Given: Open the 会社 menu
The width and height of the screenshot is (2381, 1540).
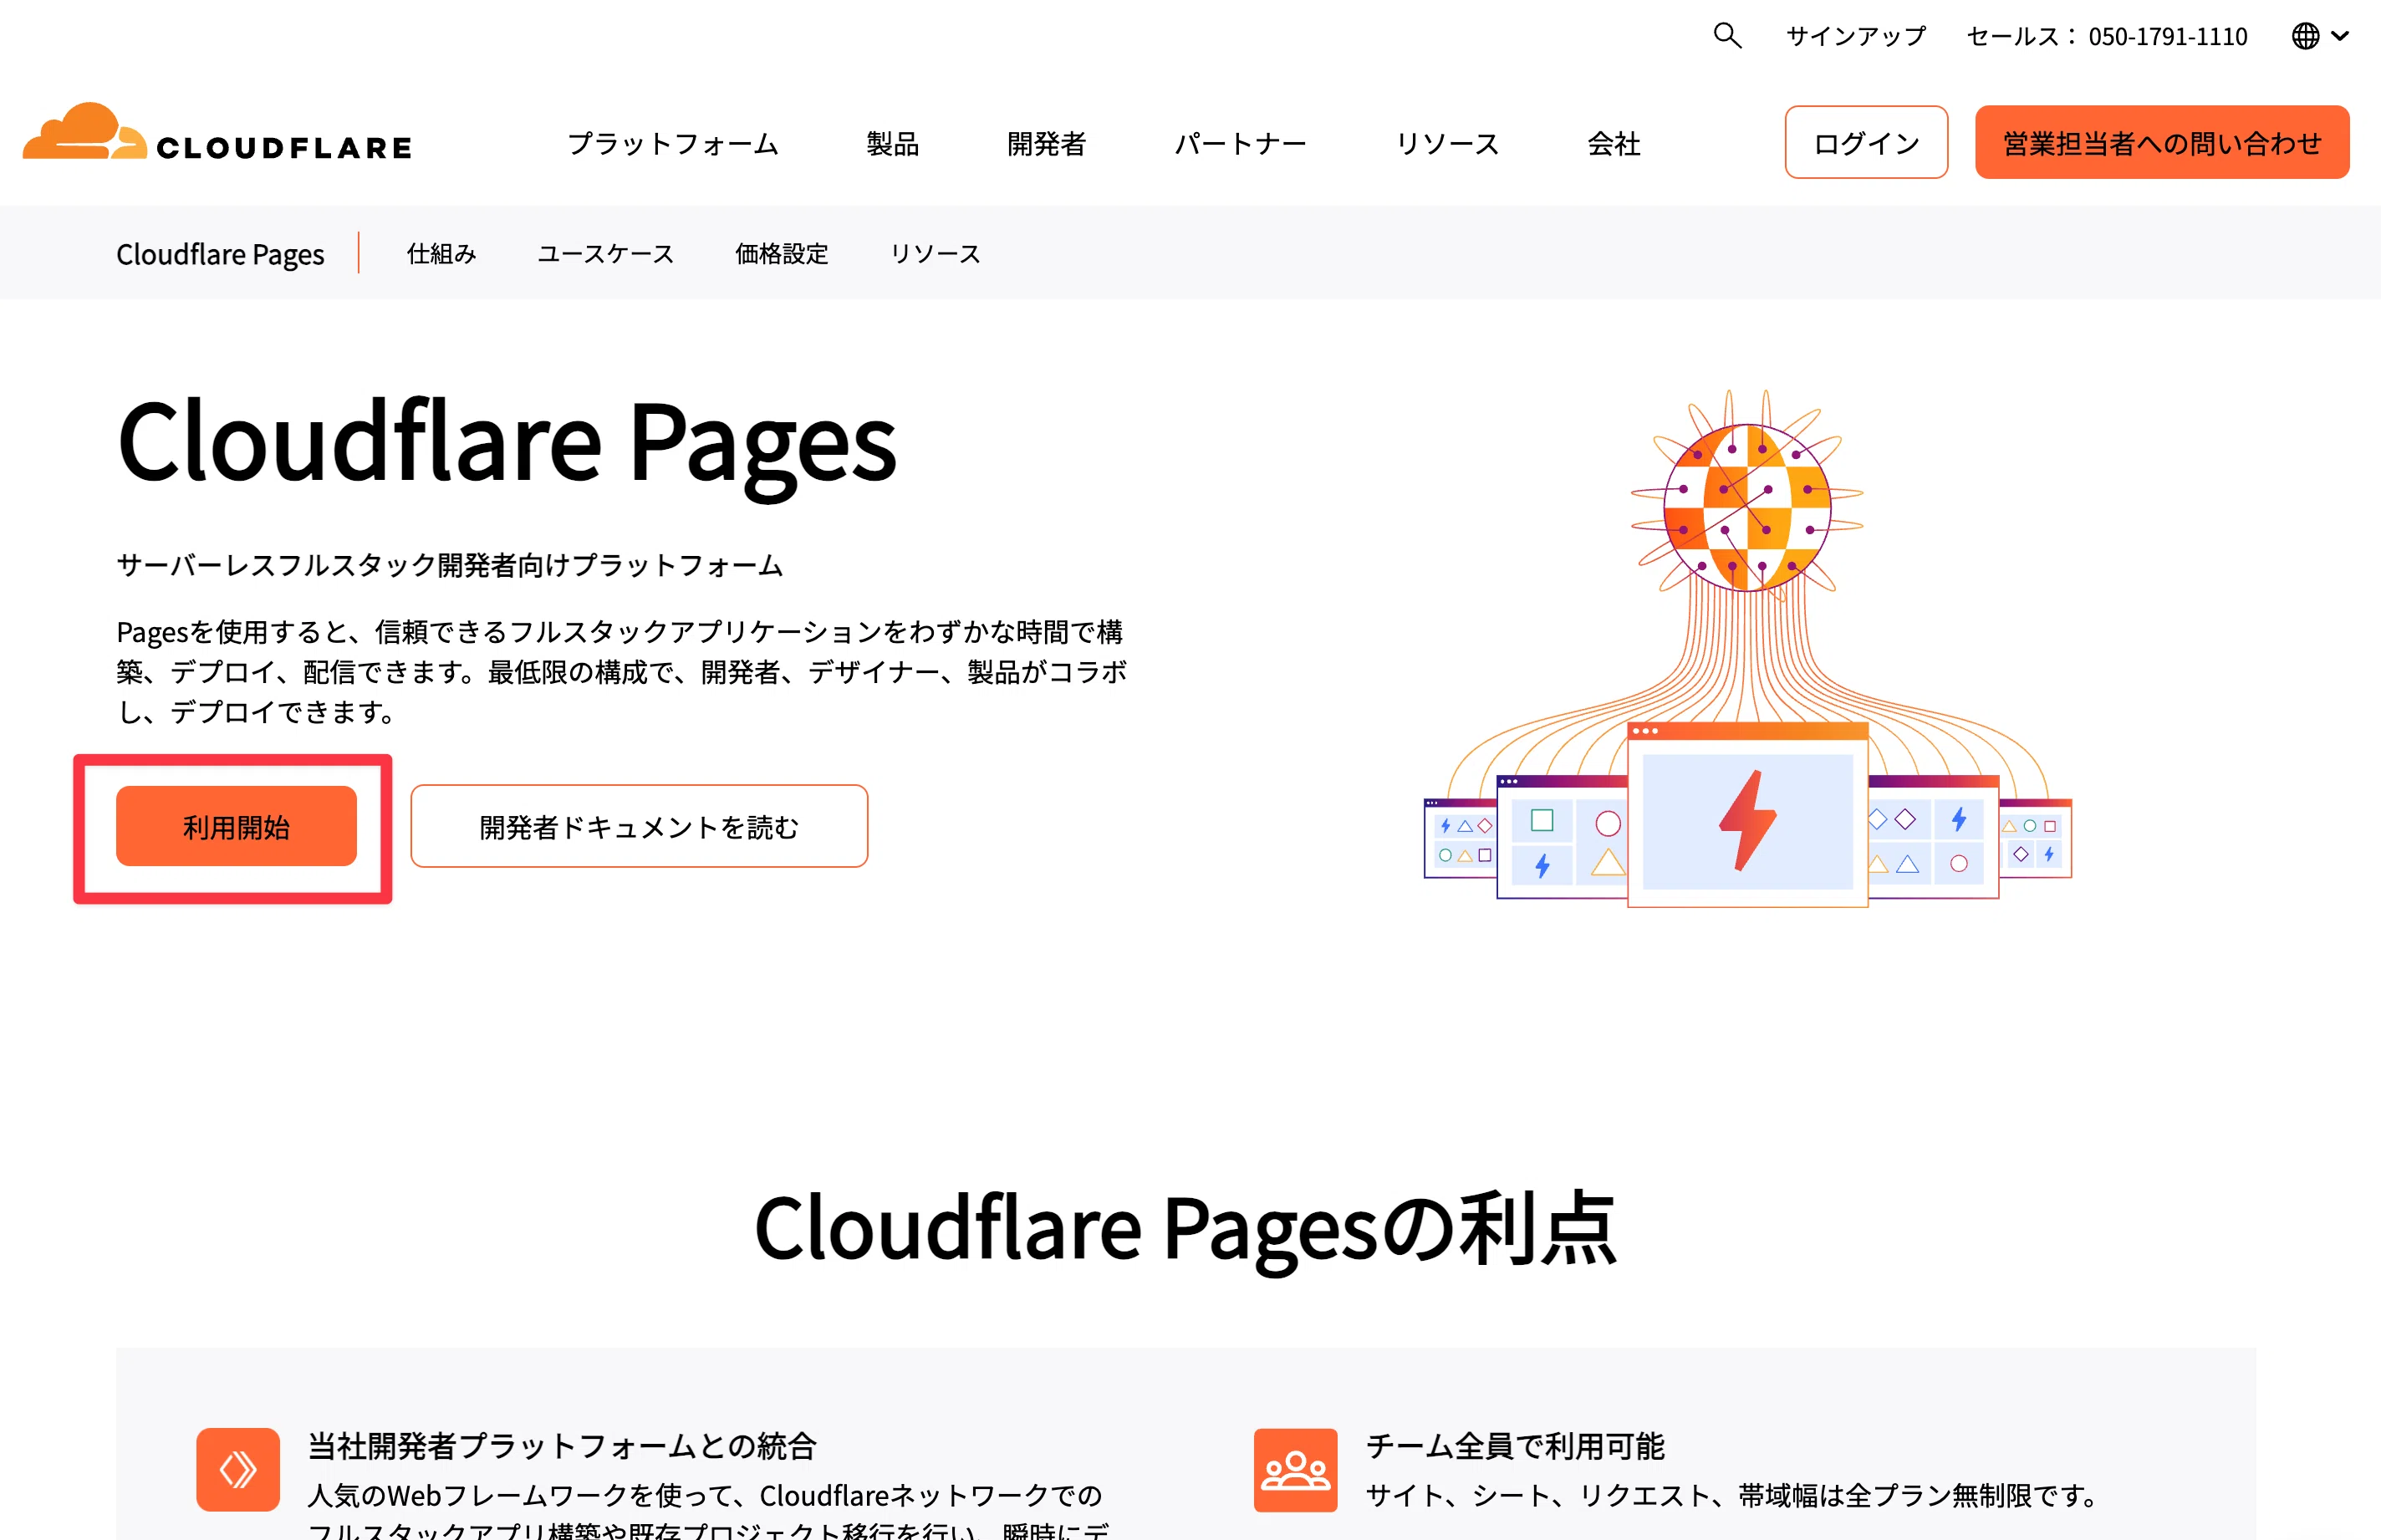Looking at the screenshot, I should click(1614, 143).
